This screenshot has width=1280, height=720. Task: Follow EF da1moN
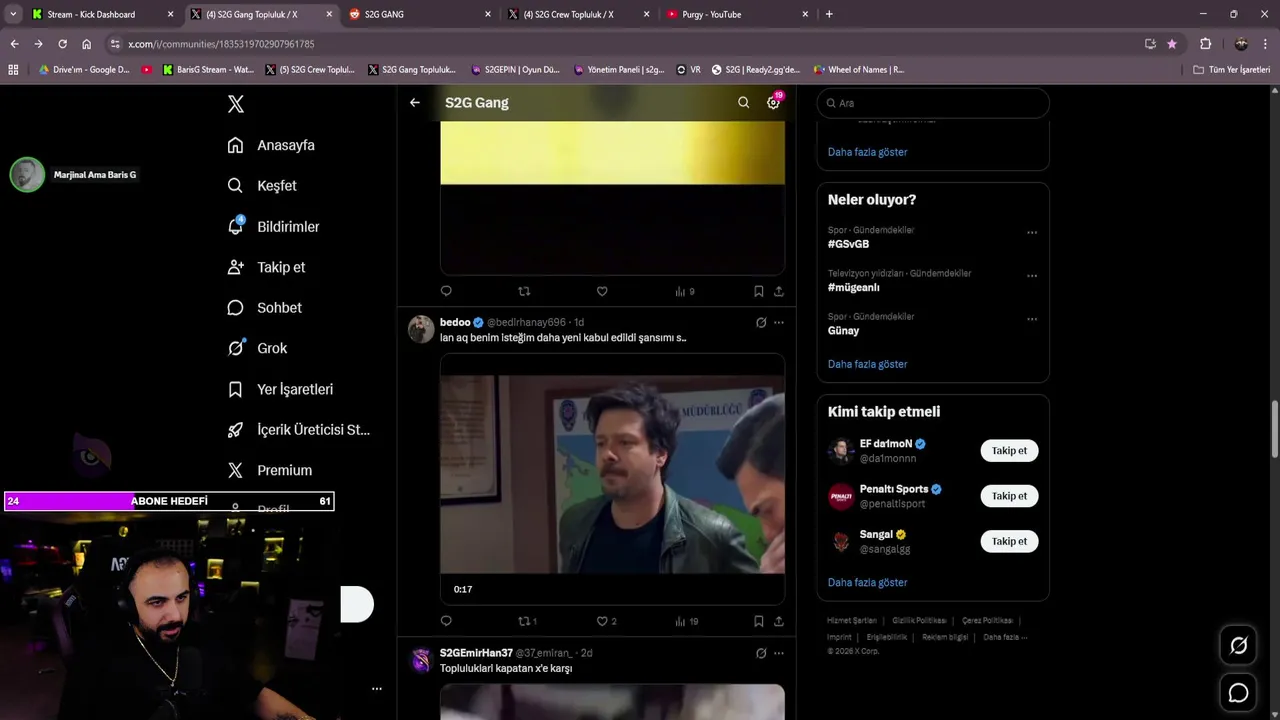[x=1009, y=451]
